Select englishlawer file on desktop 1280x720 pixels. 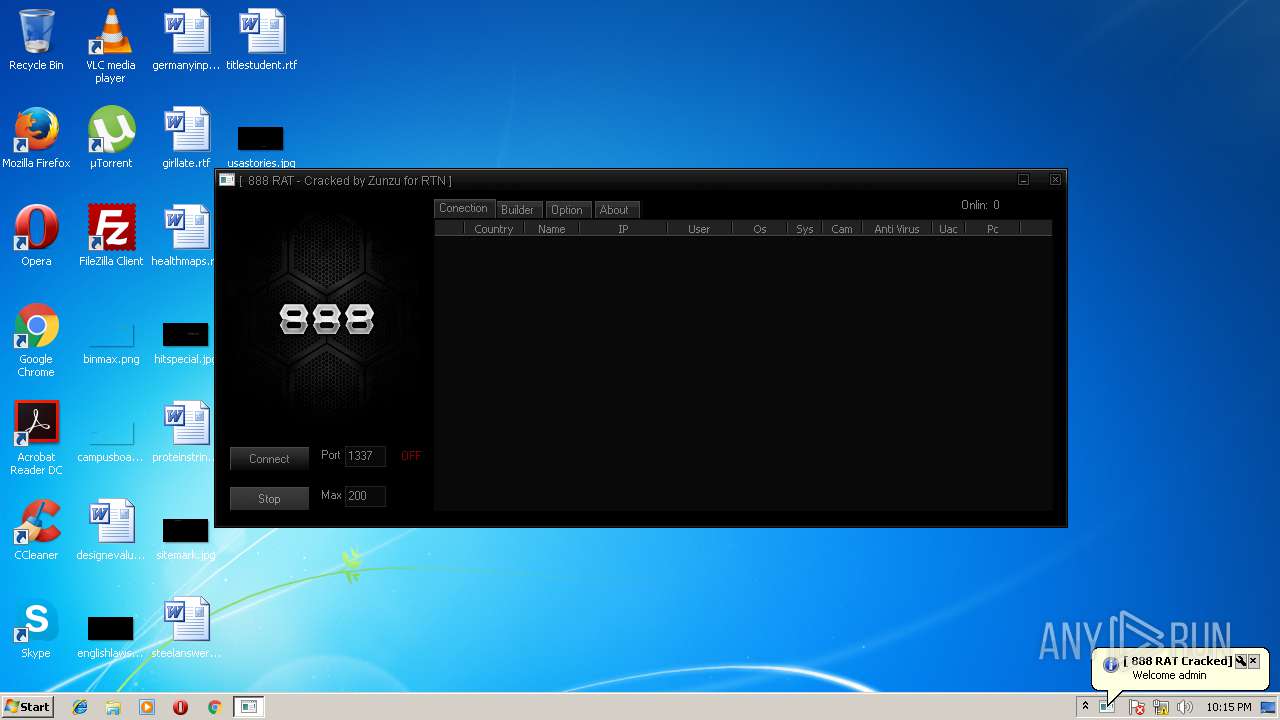[x=111, y=636]
